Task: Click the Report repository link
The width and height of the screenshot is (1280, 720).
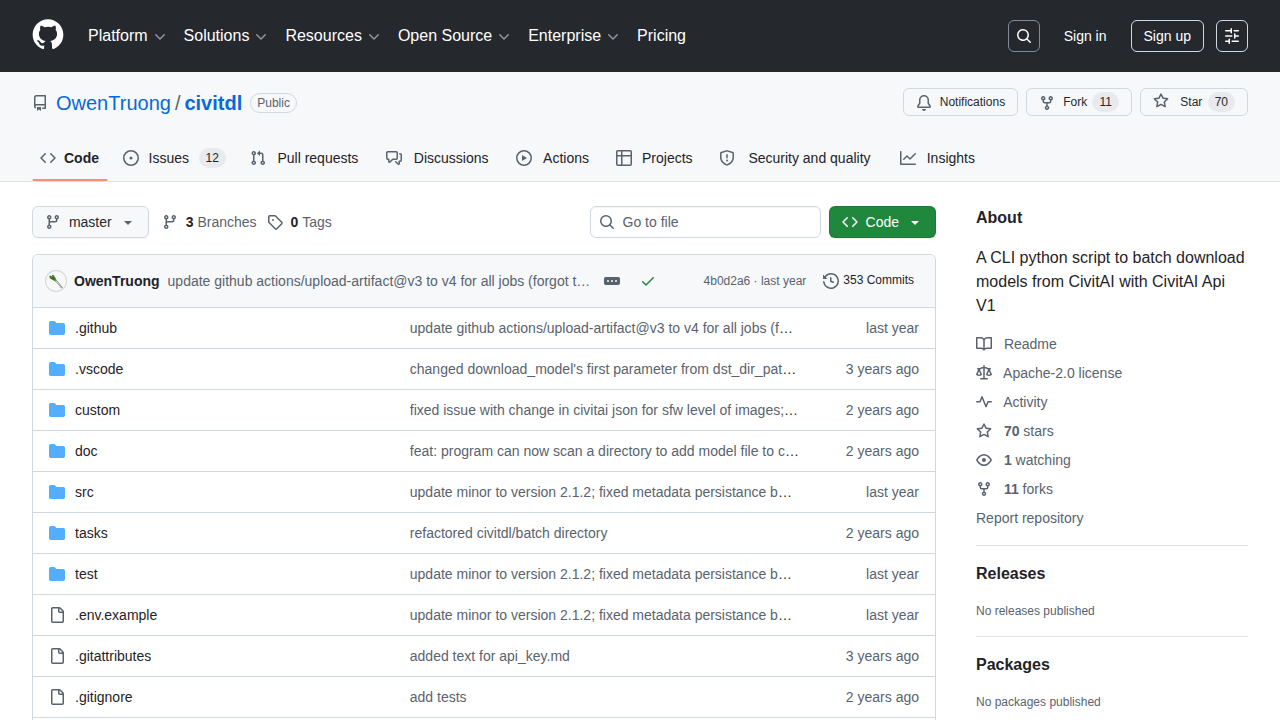Action: click(1029, 518)
